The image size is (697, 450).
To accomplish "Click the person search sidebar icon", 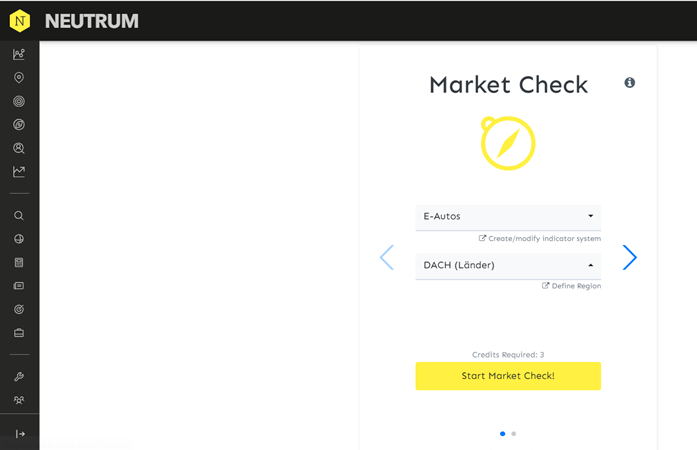I will (x=19, y=148).
